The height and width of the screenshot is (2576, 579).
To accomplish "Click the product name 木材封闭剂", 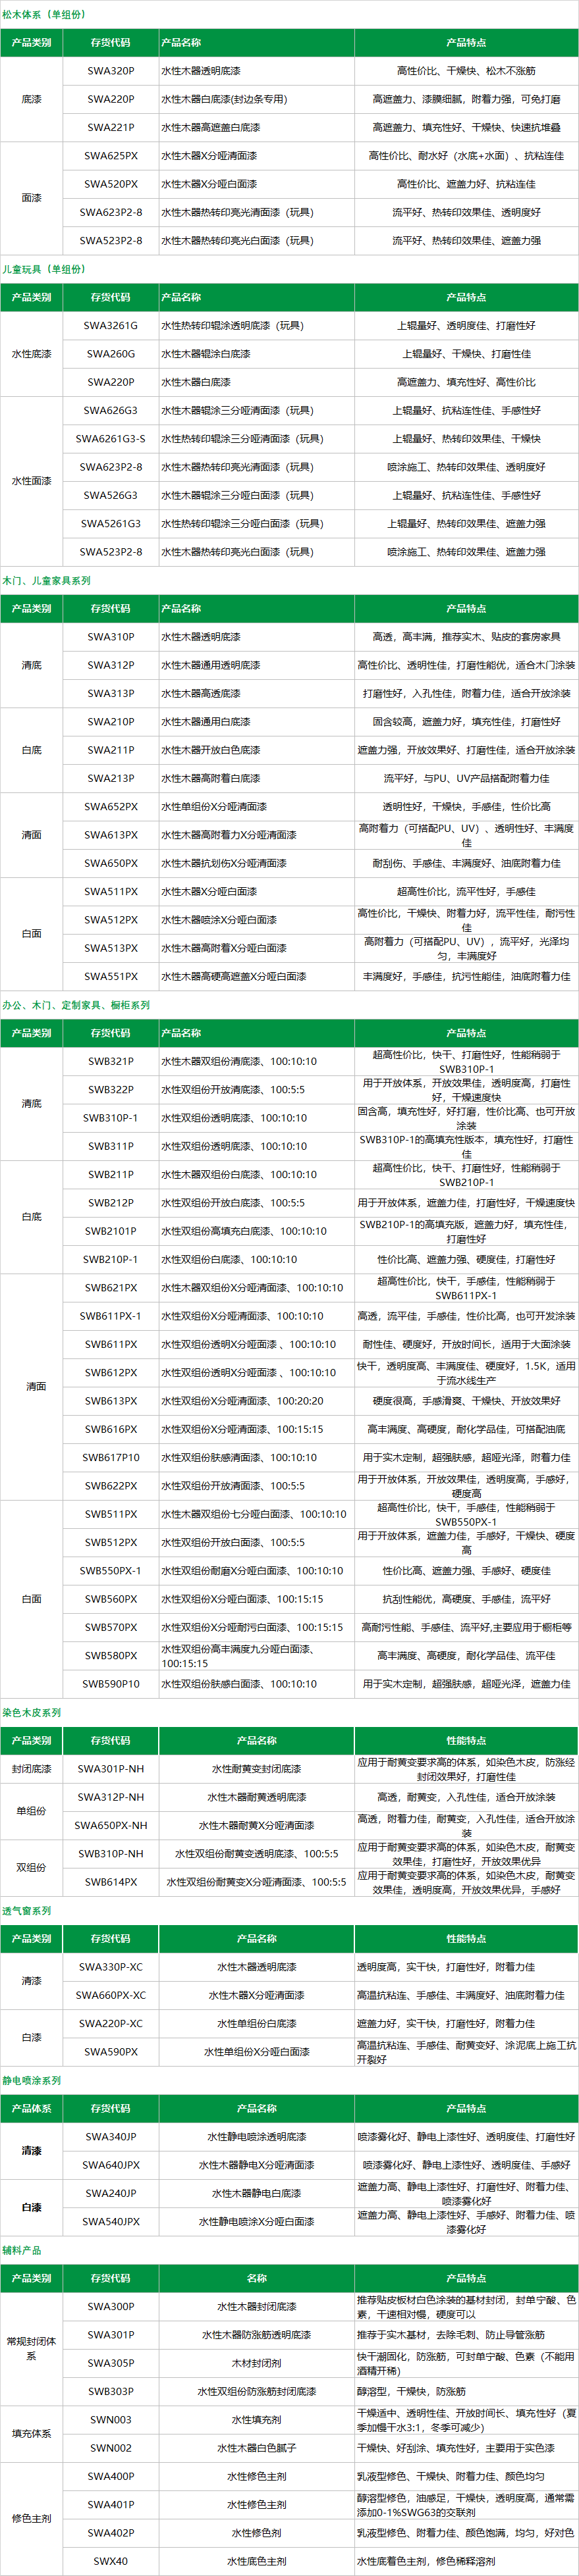I will coord(256,2363).
